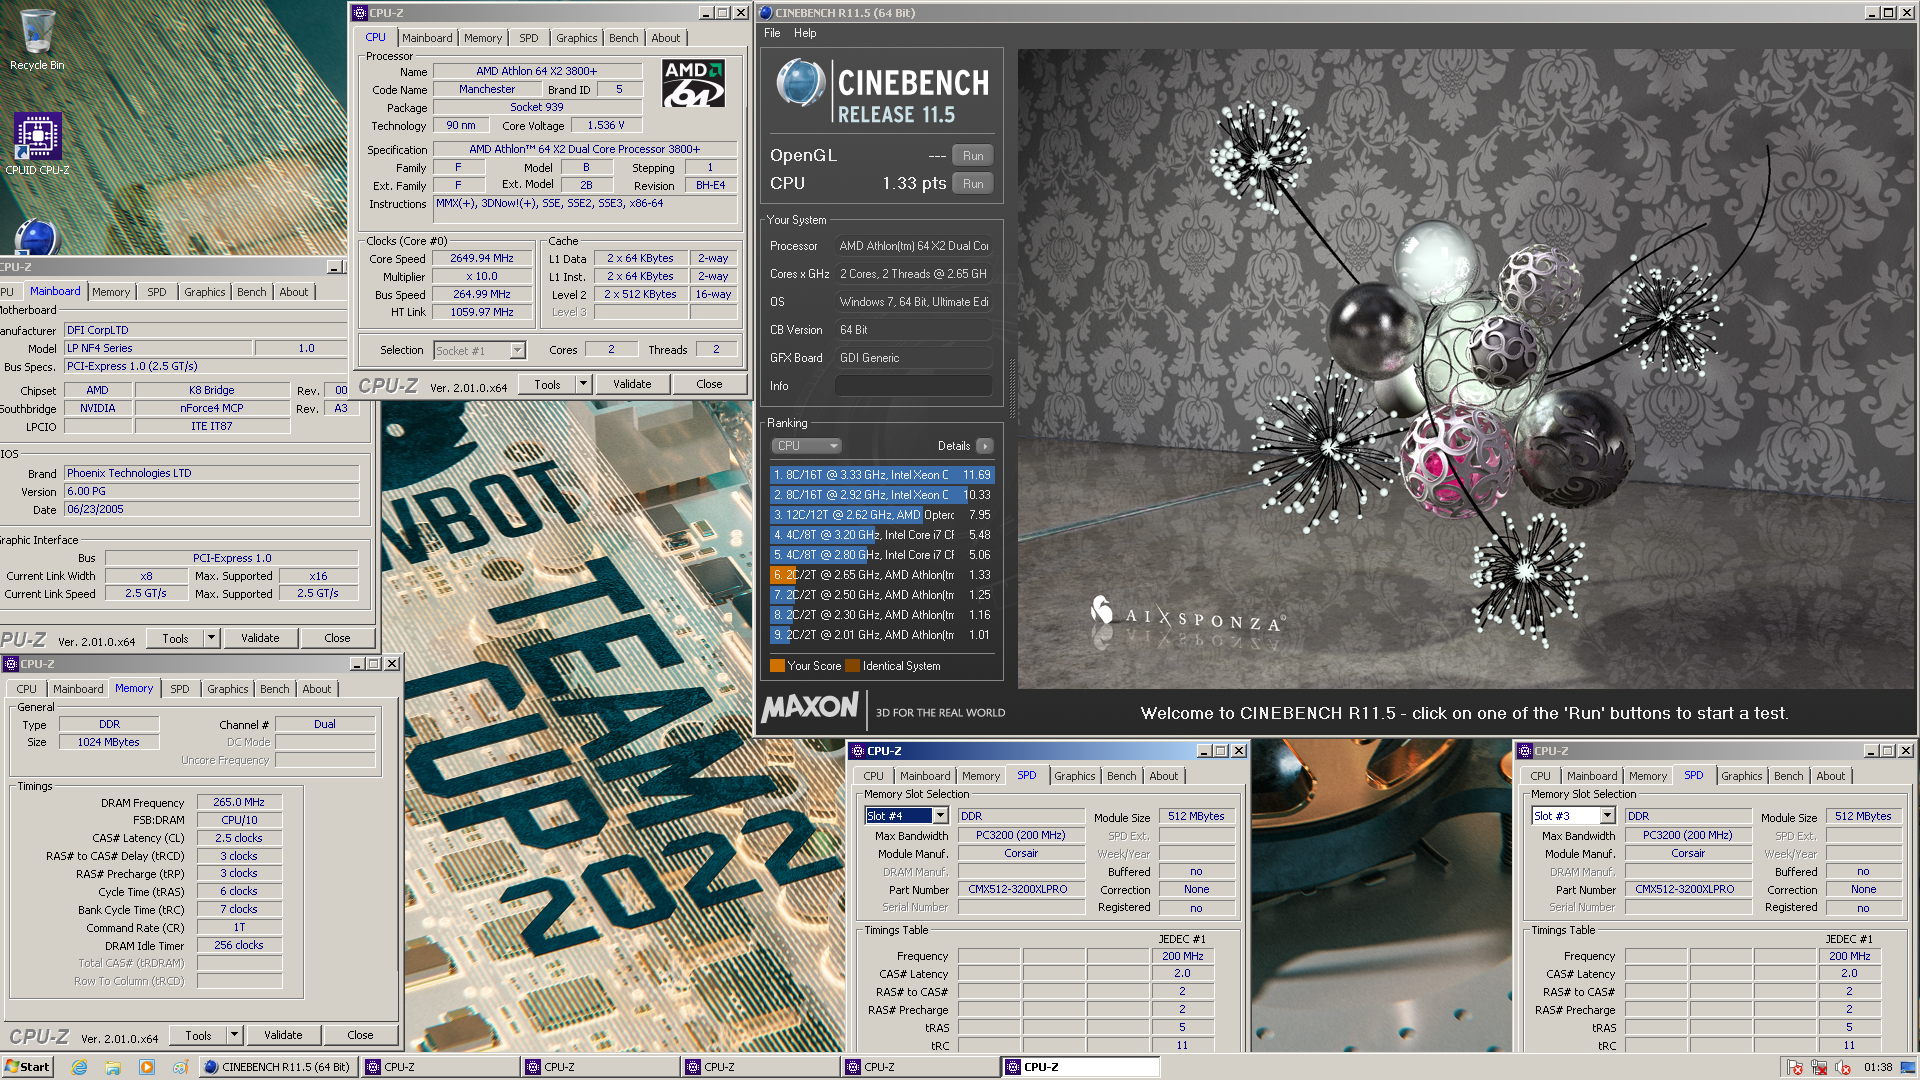This screenshot has width=1920, height=1080.
Task: Click the Details arrow icon in Ranking
Action: pos(985,446)
